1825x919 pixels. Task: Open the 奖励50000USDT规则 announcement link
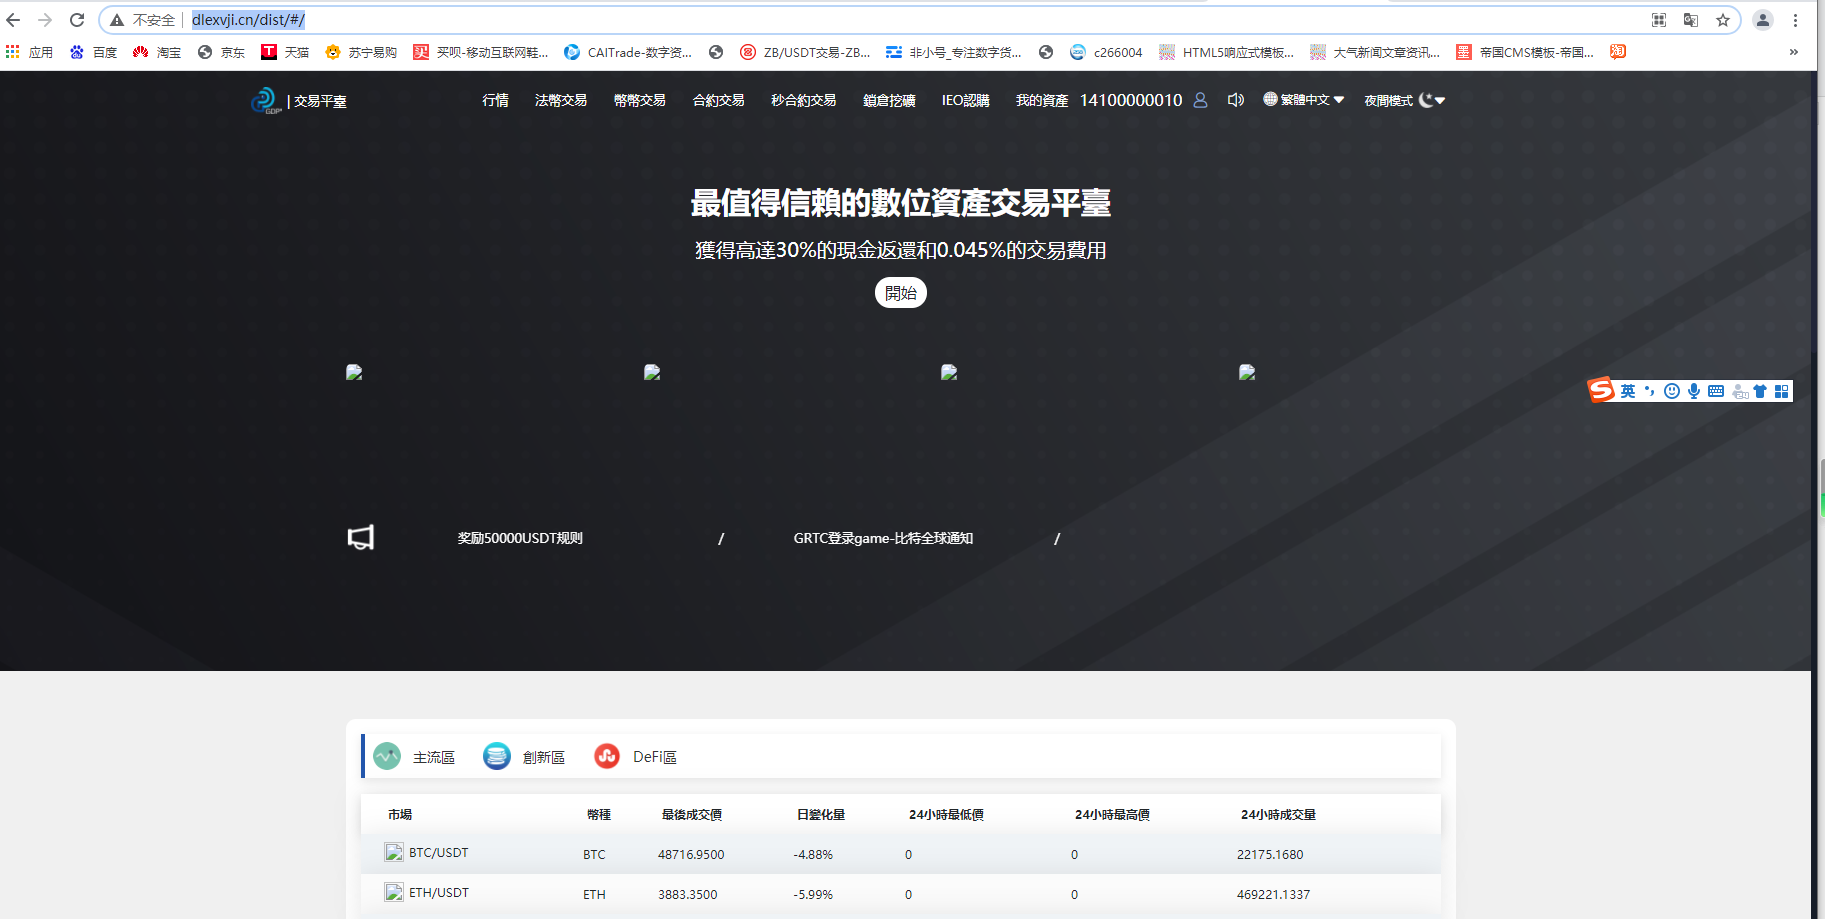pos(519,537)
